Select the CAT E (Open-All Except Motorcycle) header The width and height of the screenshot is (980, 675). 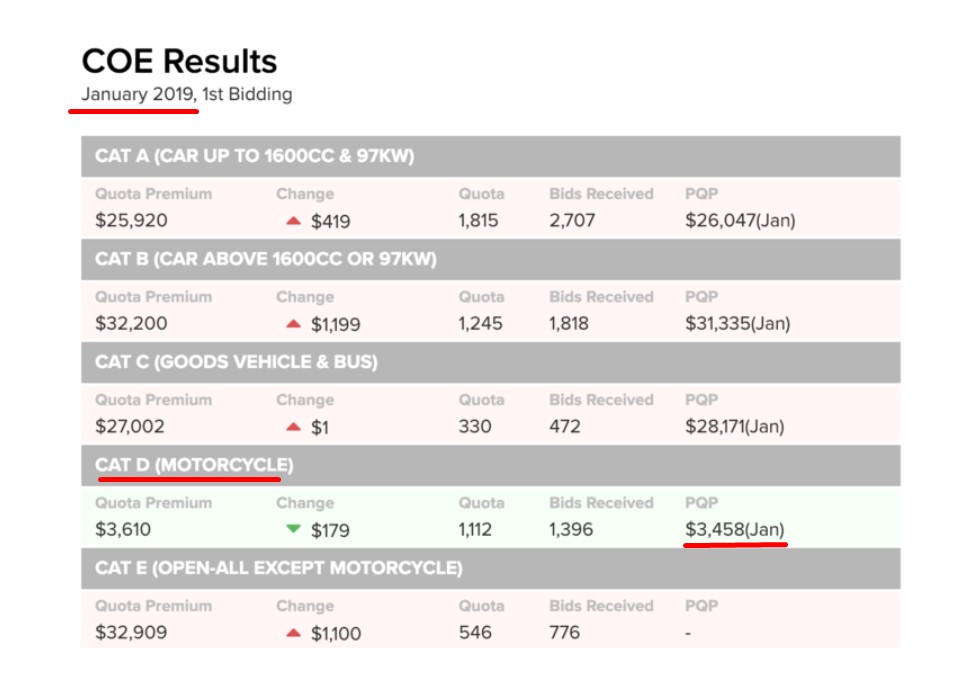tap(278, 568)
